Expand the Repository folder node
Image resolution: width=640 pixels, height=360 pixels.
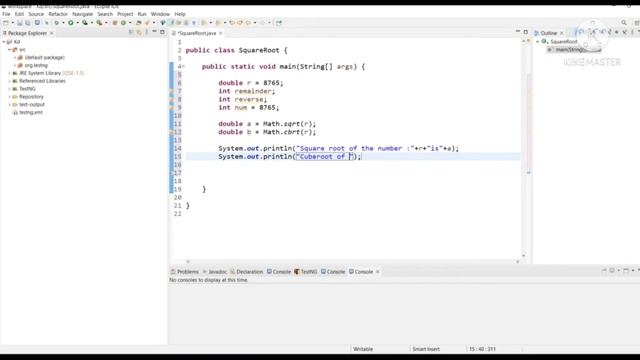click(x=9, y=97)
